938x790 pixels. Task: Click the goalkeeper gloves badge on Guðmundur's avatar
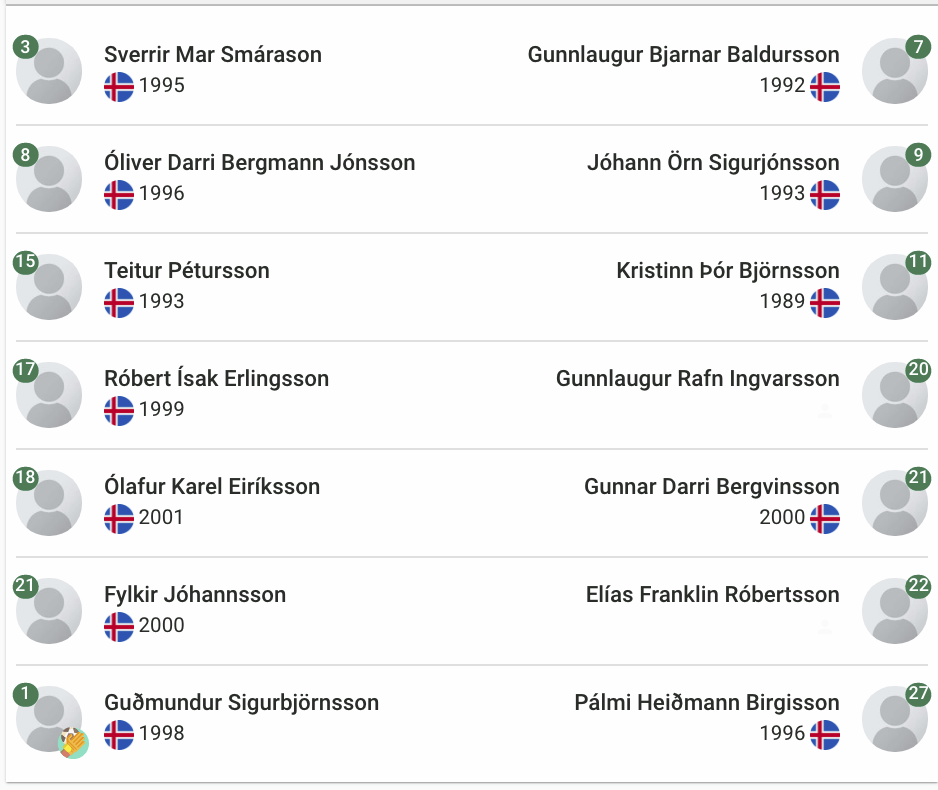coord(74,743)
